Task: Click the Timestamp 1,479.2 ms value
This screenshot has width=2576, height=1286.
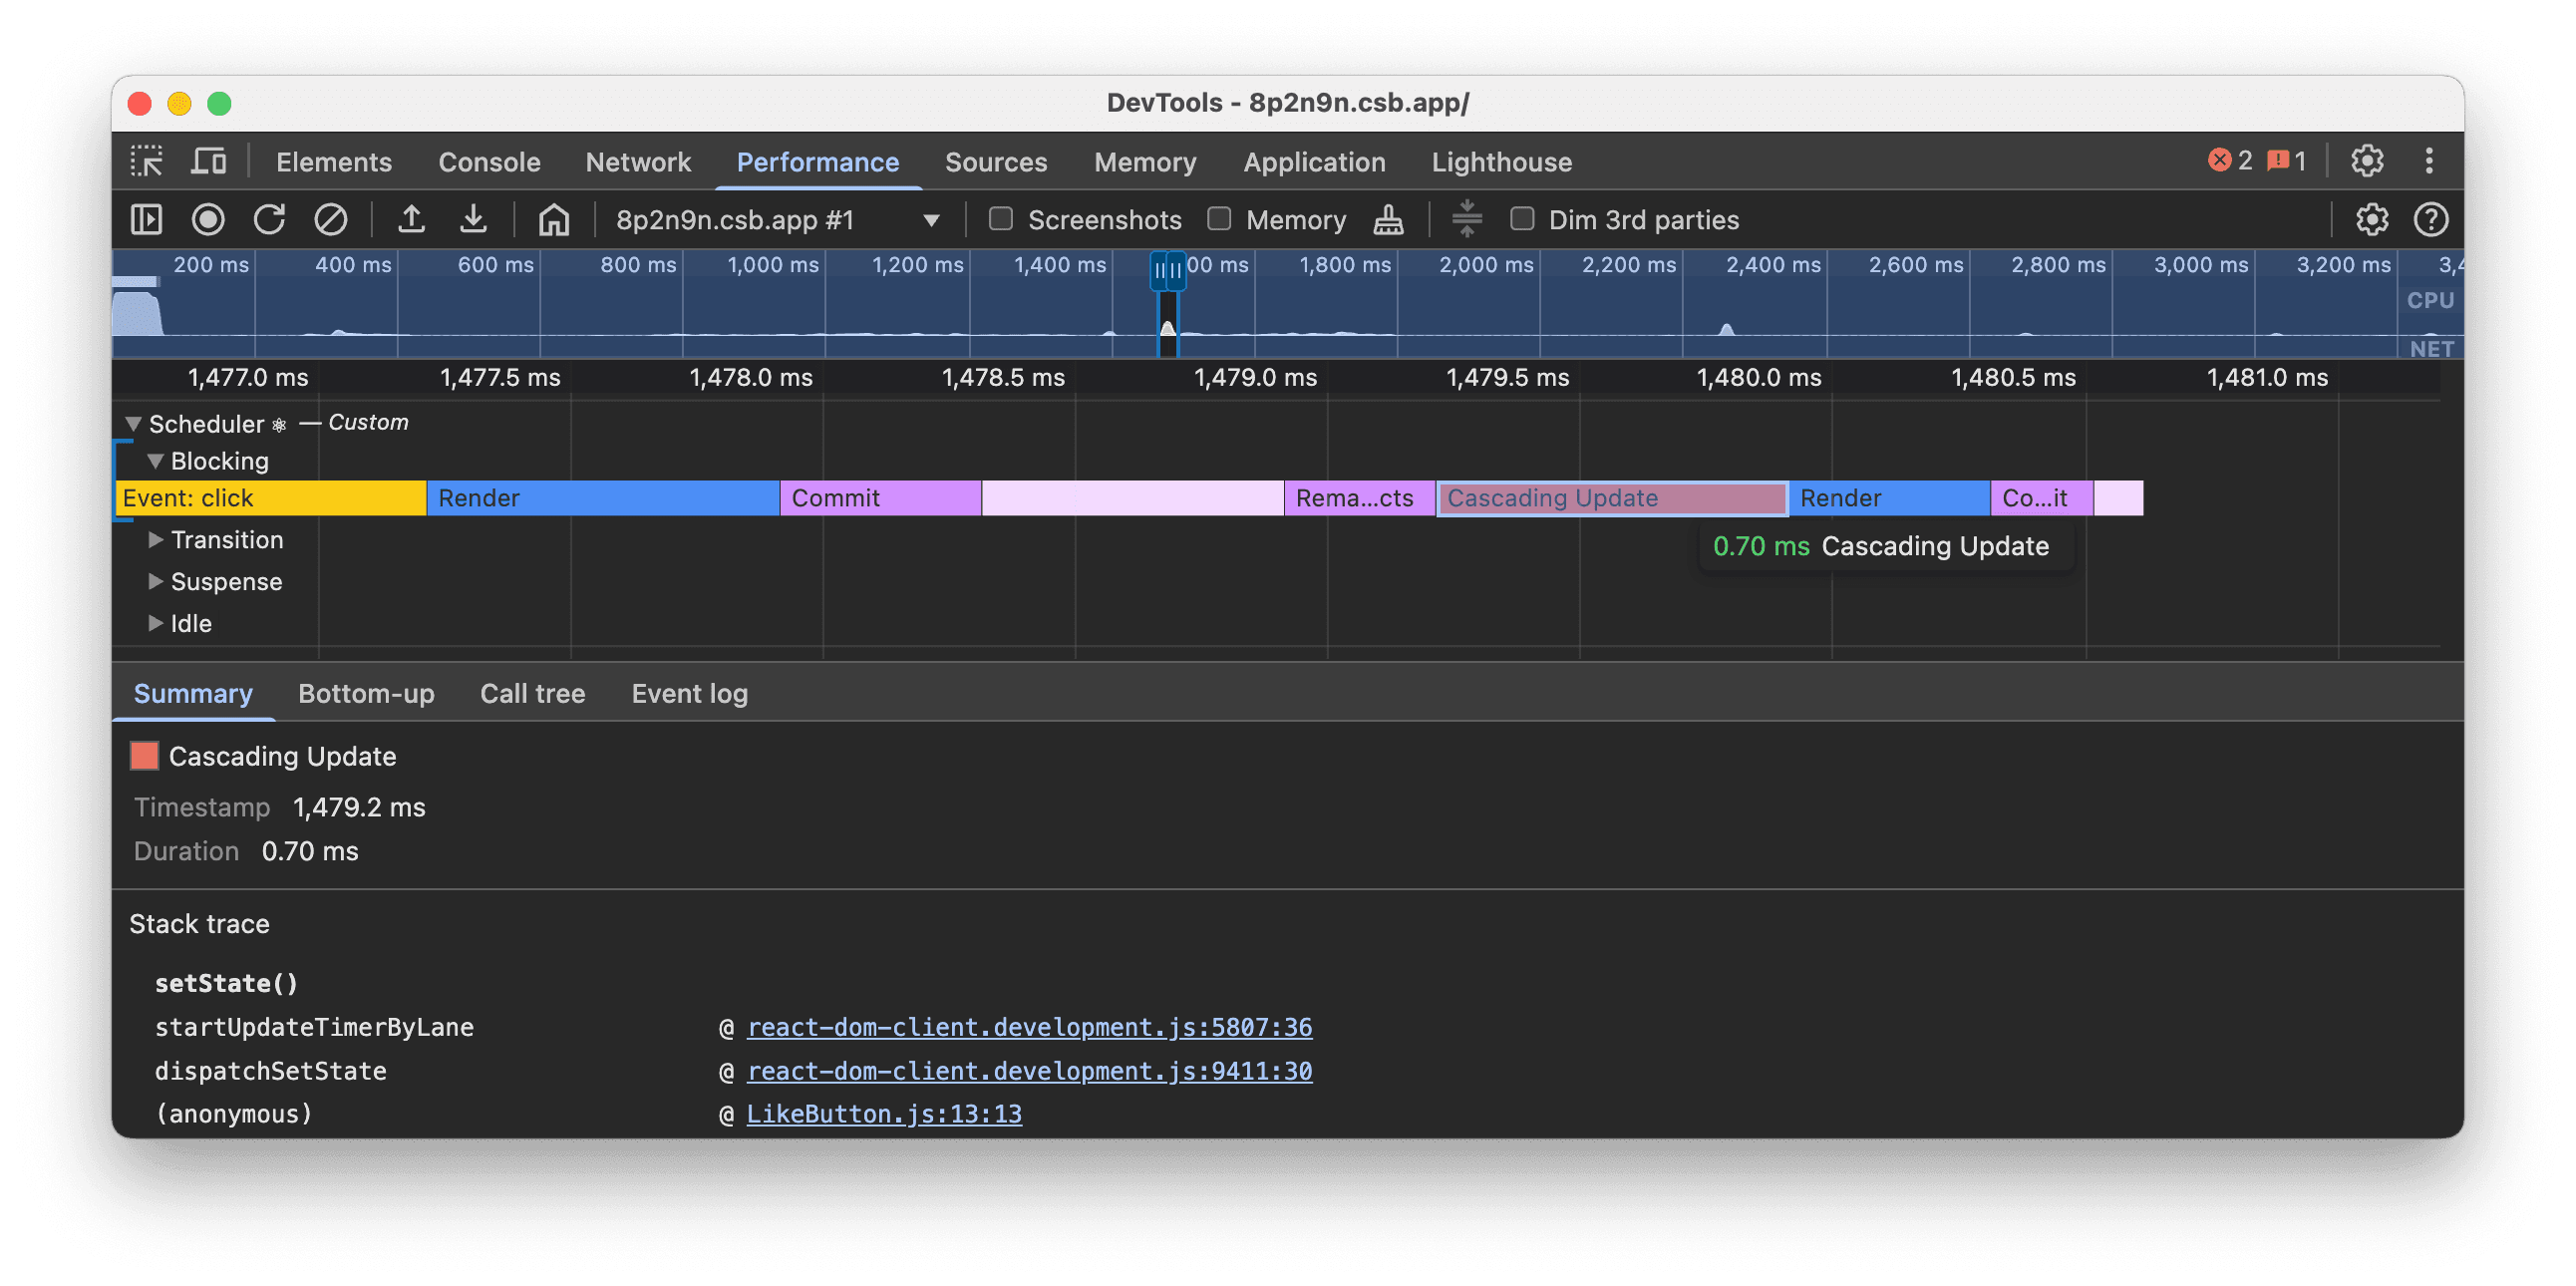Action: click(359, 808)
